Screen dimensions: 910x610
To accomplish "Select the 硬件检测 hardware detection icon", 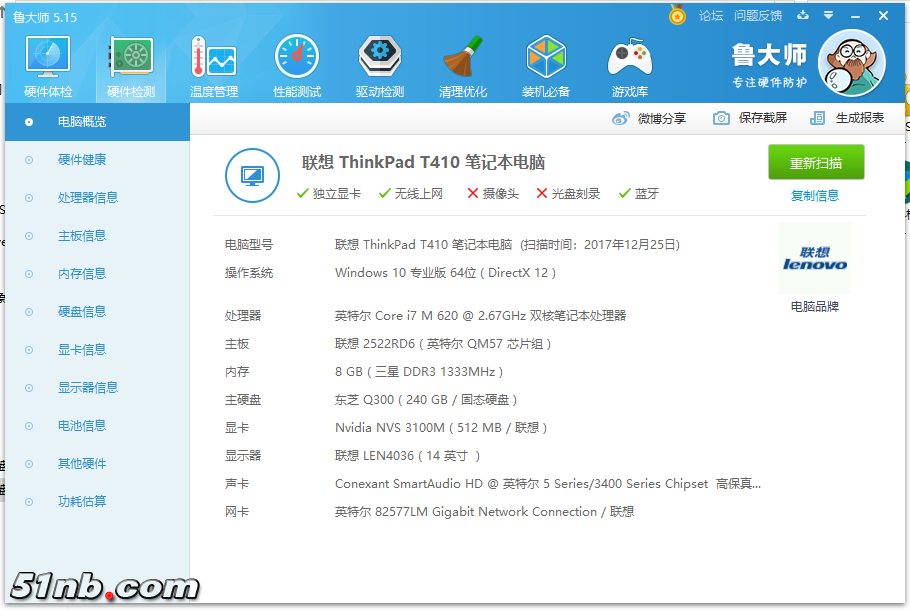I will [131, 66].
